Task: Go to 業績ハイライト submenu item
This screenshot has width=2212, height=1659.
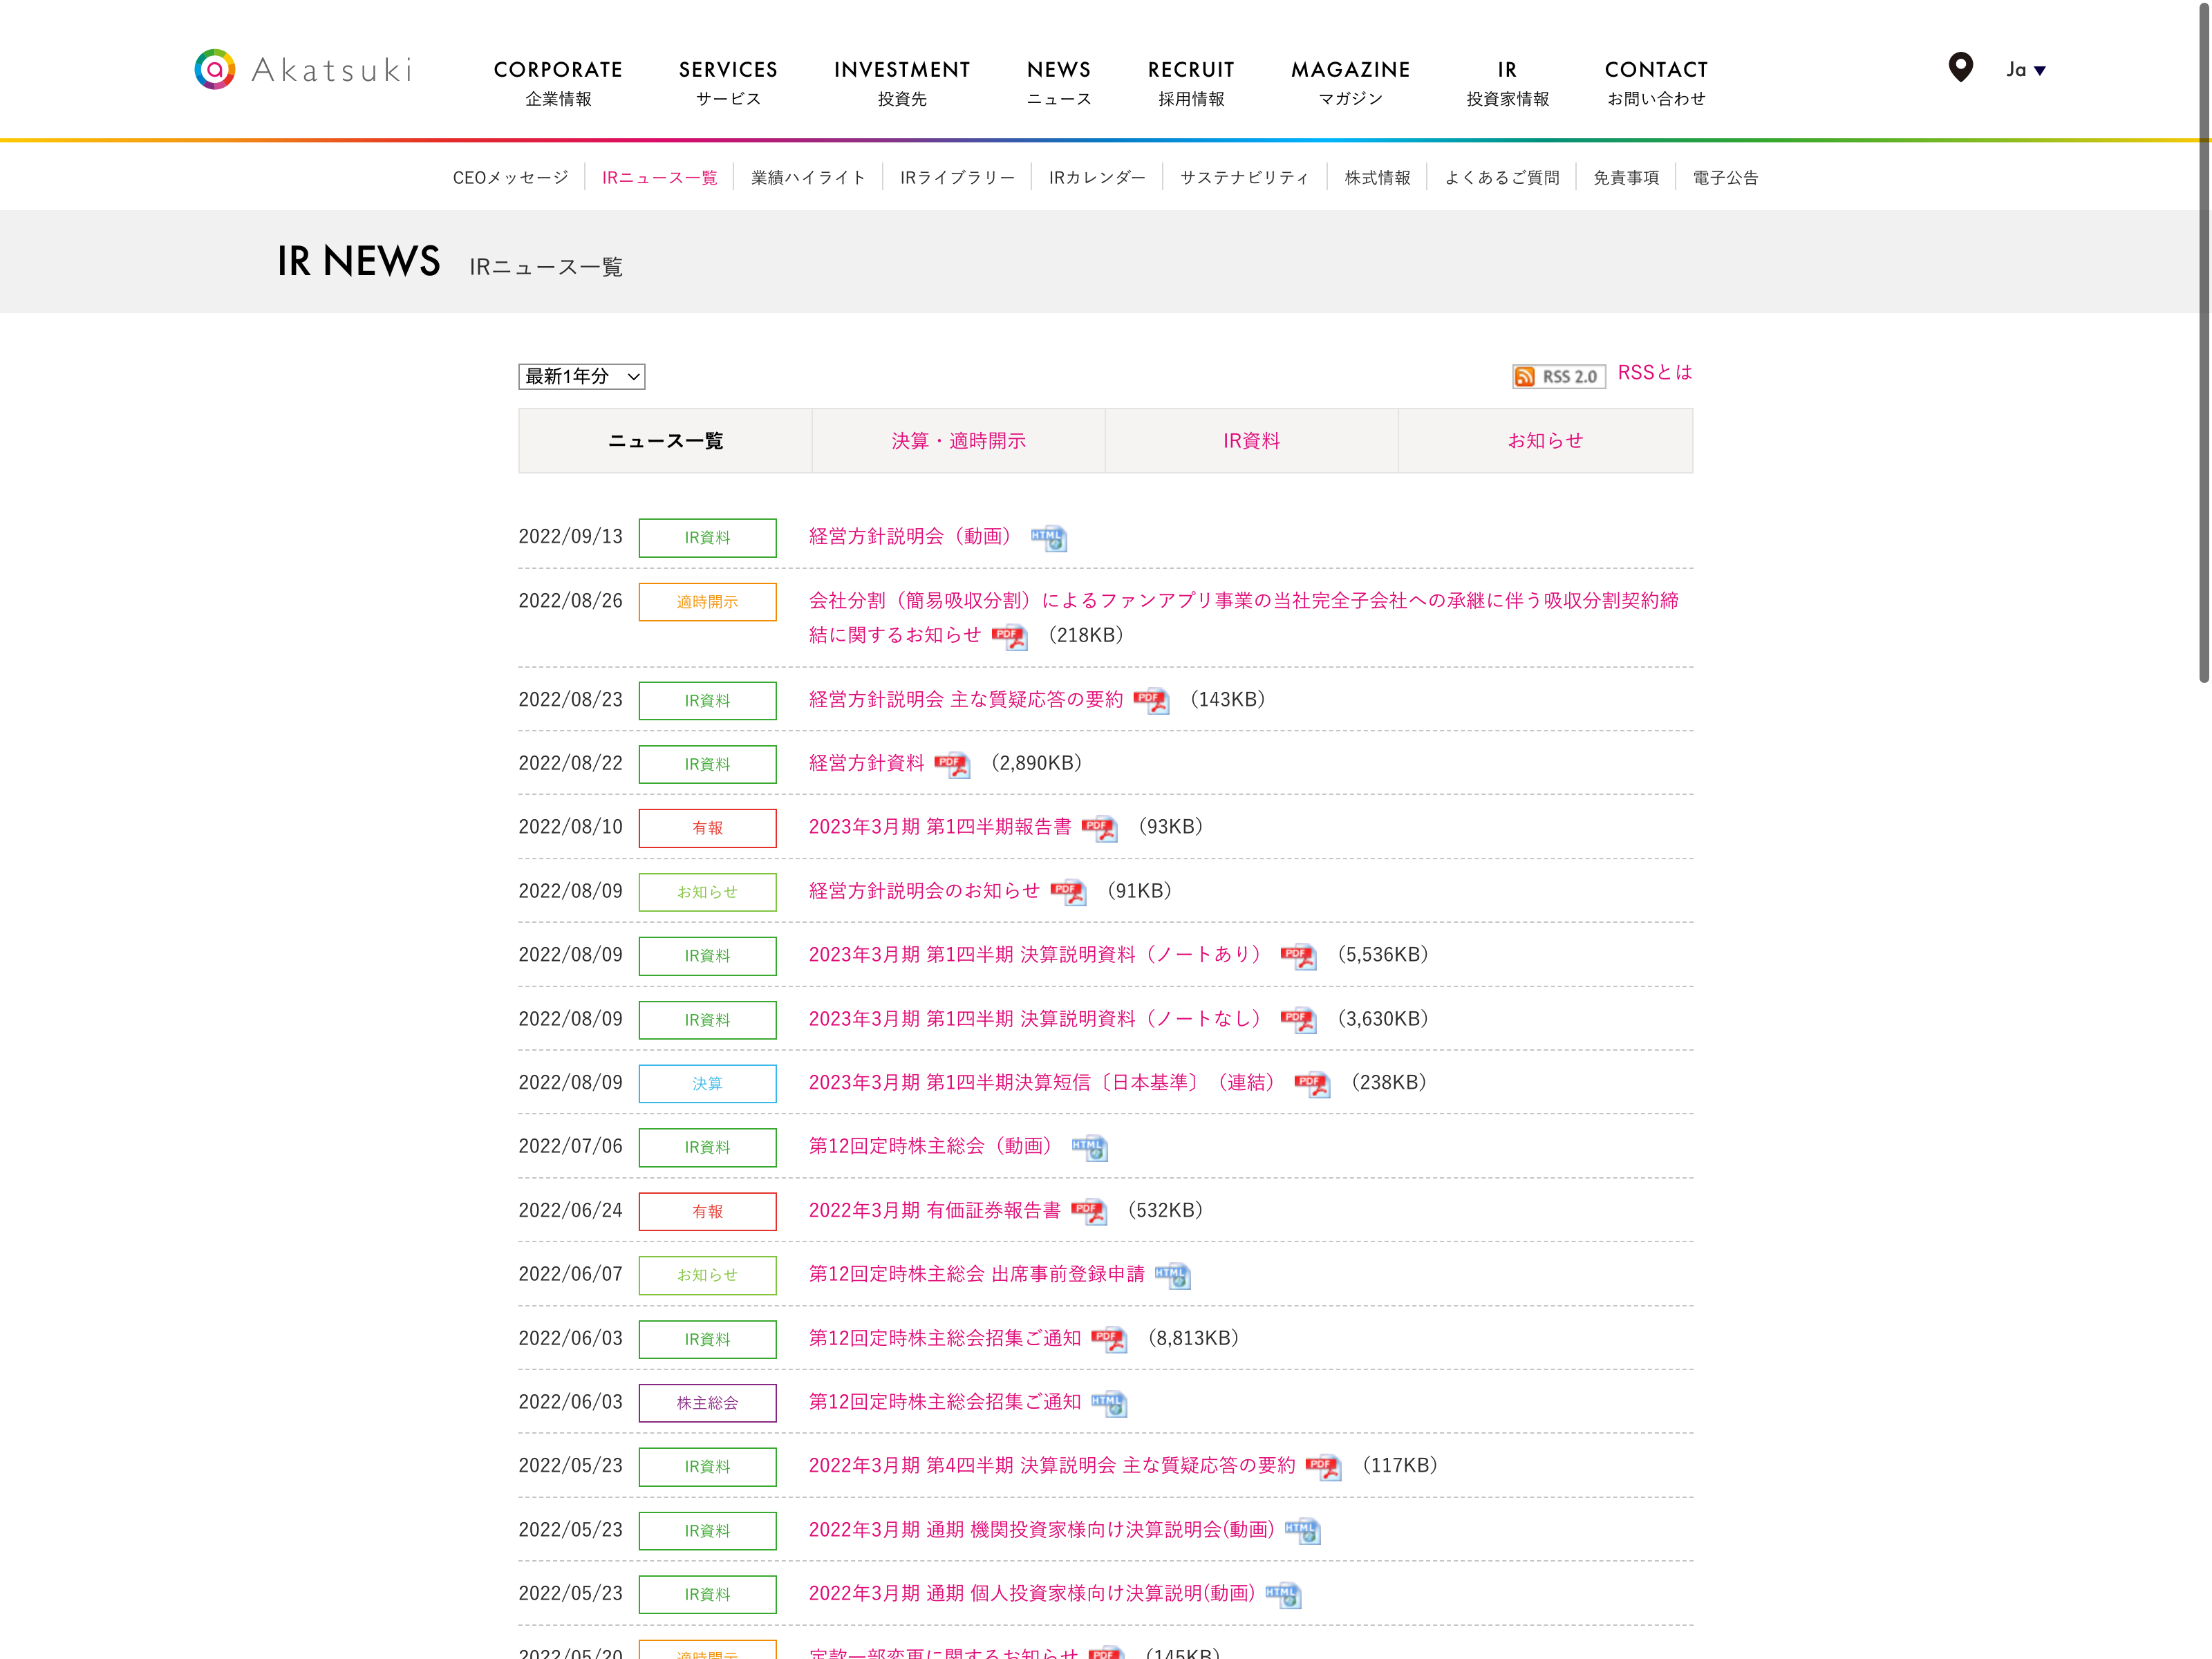Action: pyautogui.click(x=808, y=178)
